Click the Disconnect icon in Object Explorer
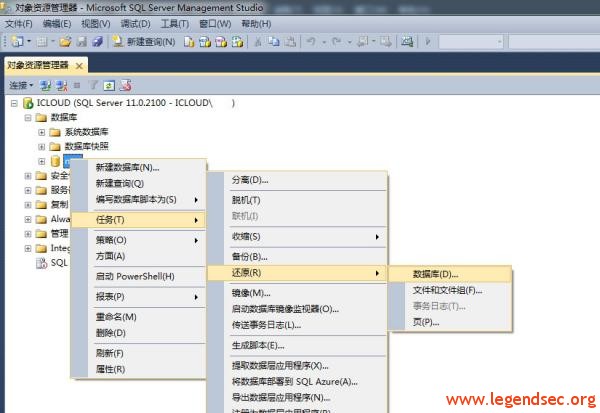This screenshot has width=600, height=413. [62, 85]
